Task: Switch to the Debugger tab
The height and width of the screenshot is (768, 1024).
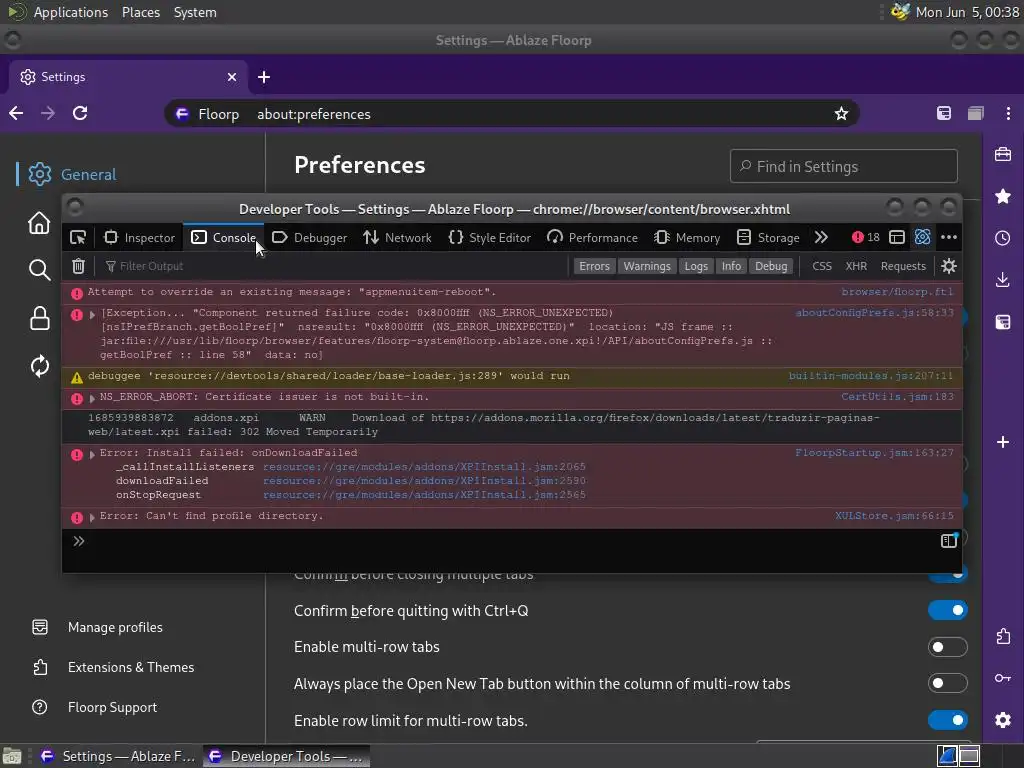Action: [310, 238]
